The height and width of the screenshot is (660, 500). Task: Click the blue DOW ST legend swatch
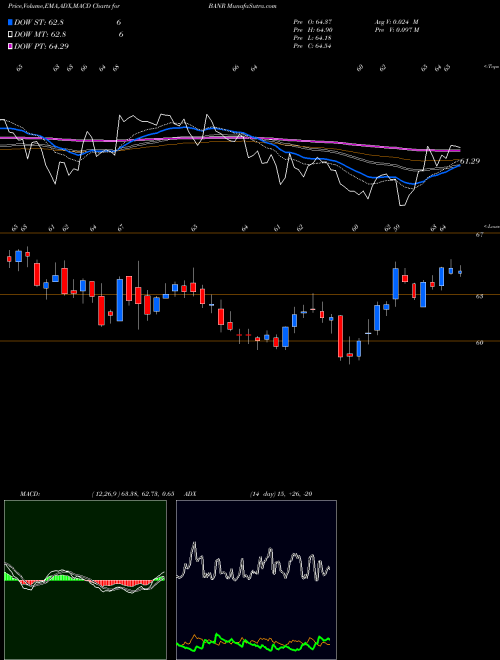click(11, 23)
